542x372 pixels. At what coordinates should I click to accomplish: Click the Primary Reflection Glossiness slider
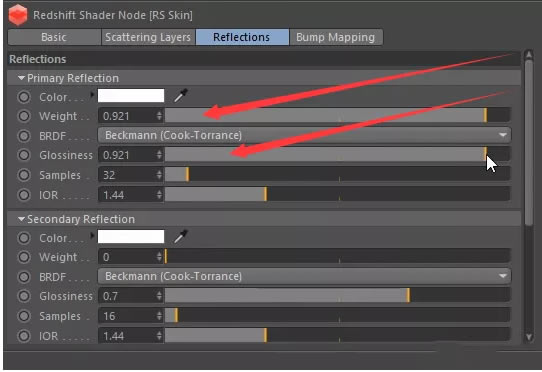point(338,154)
